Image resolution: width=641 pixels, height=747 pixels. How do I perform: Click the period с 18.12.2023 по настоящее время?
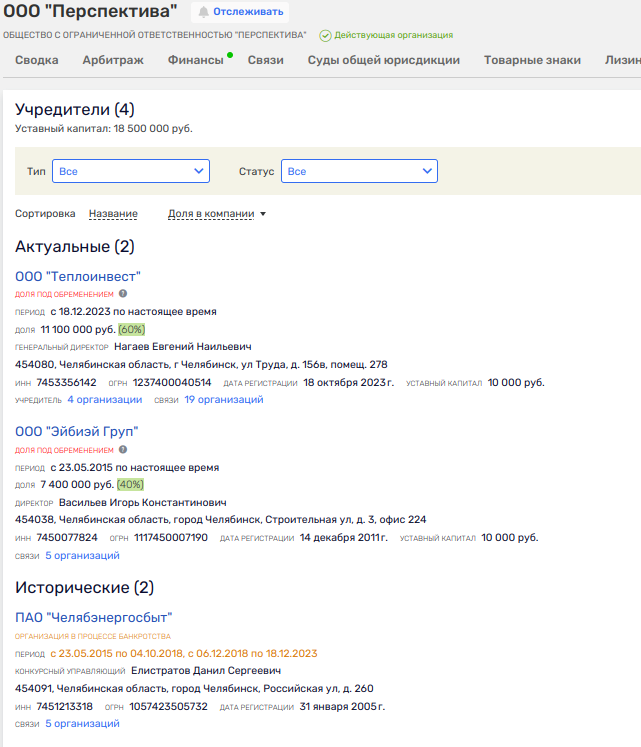coord(133,312)
